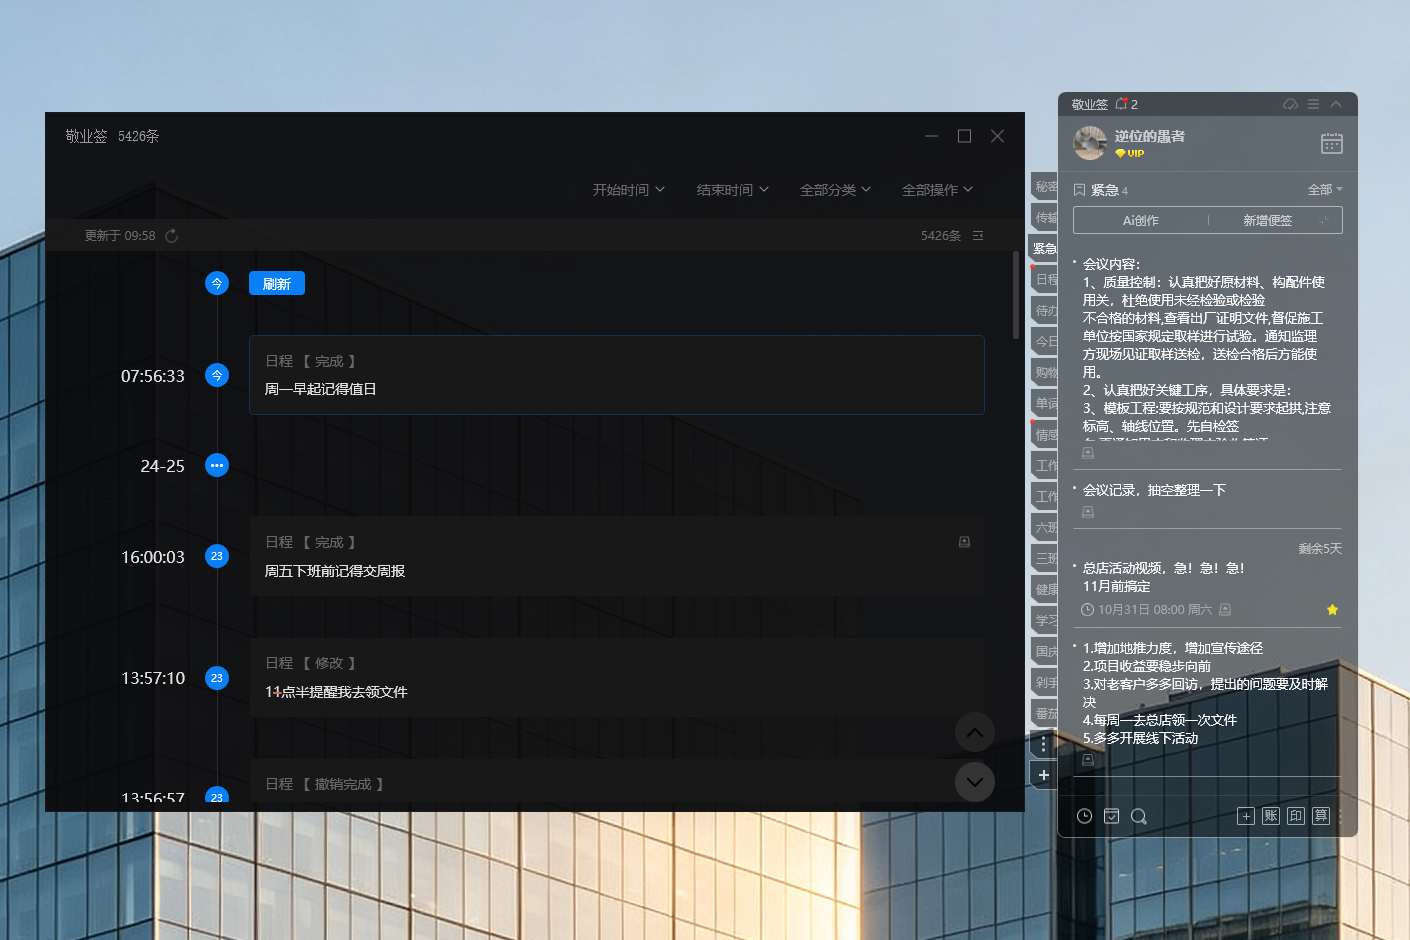Open the 周五下班前记得交周报 log entry
1410x940 pixels.
click(x=617, y=556)
